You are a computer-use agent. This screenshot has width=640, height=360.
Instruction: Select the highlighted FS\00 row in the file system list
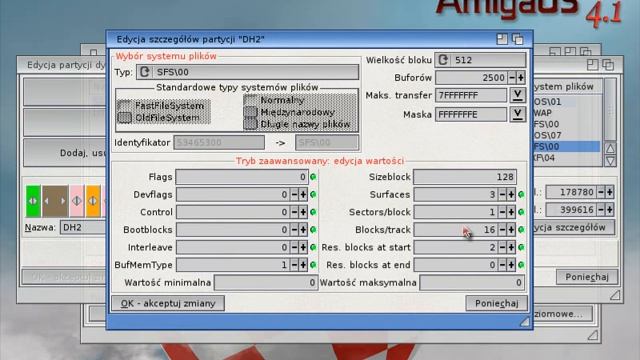tap(567, 147)
